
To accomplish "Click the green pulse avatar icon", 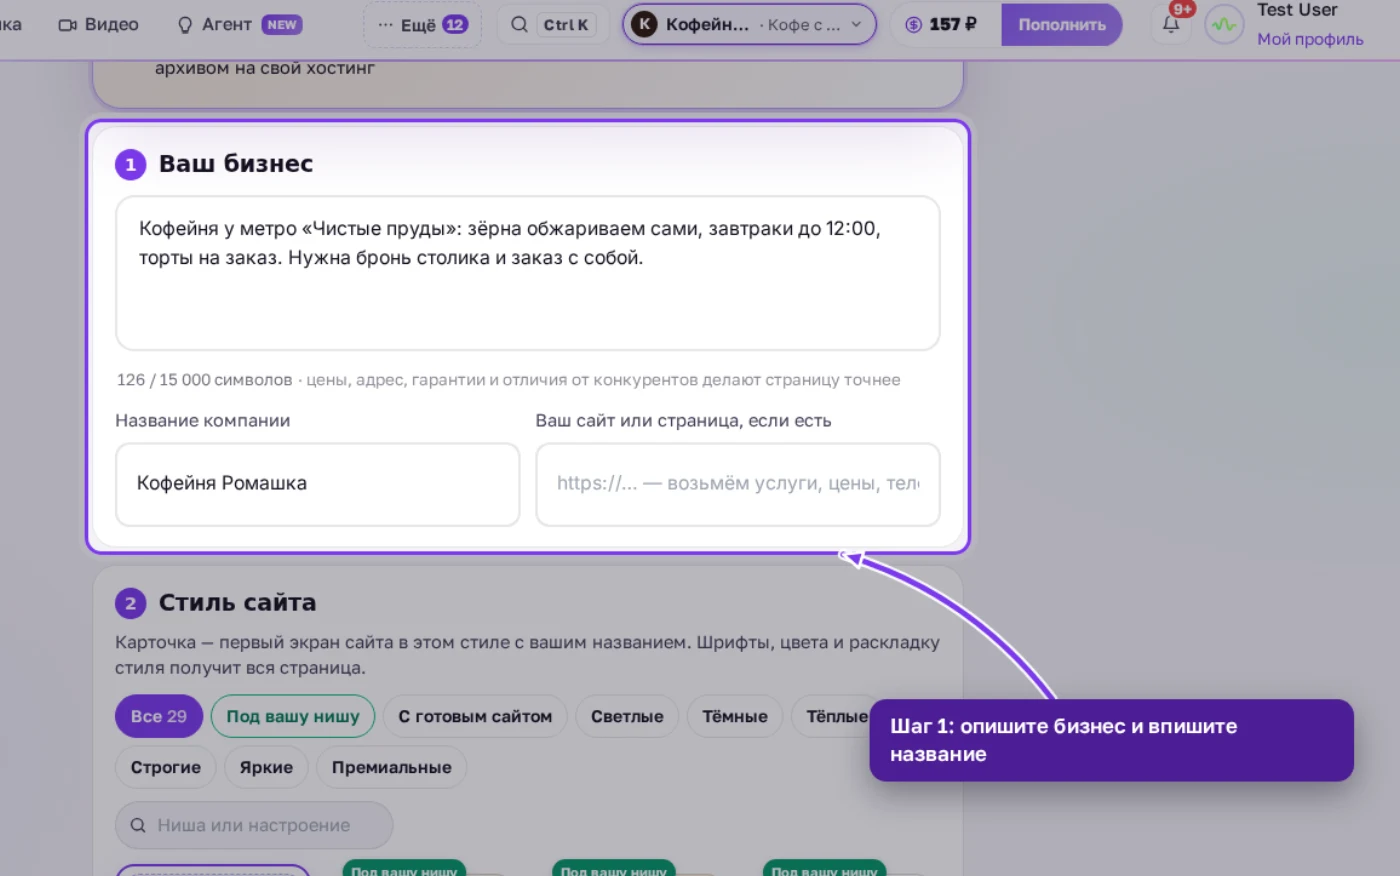I will [1224, 25].
